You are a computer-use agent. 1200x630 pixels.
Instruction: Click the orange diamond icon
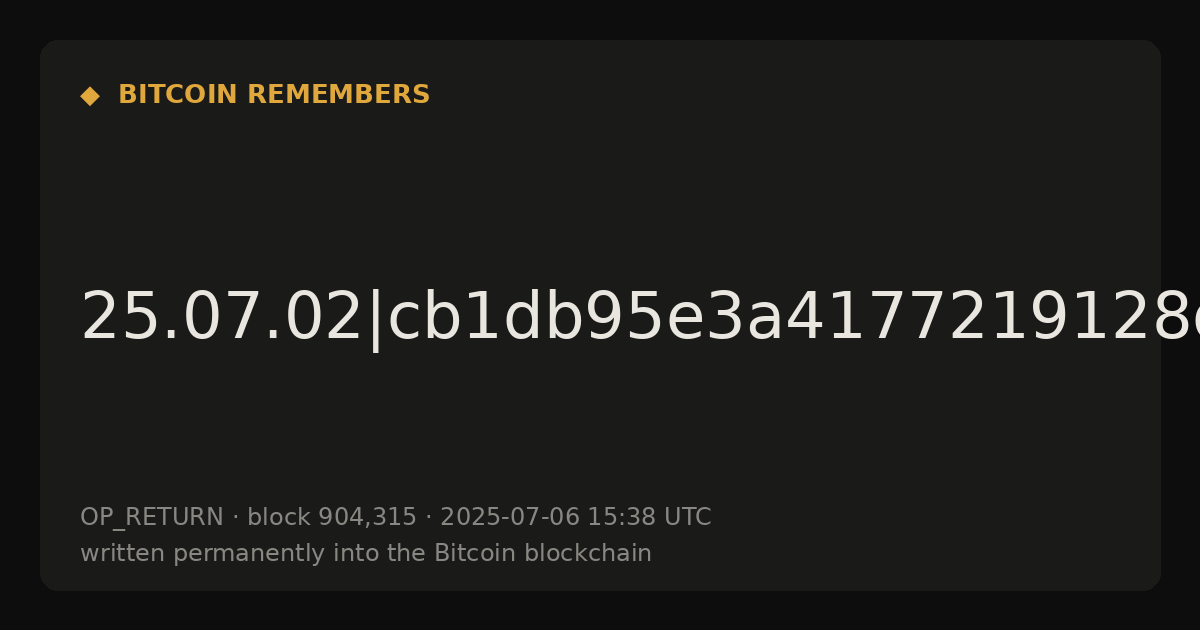(89, 96)
